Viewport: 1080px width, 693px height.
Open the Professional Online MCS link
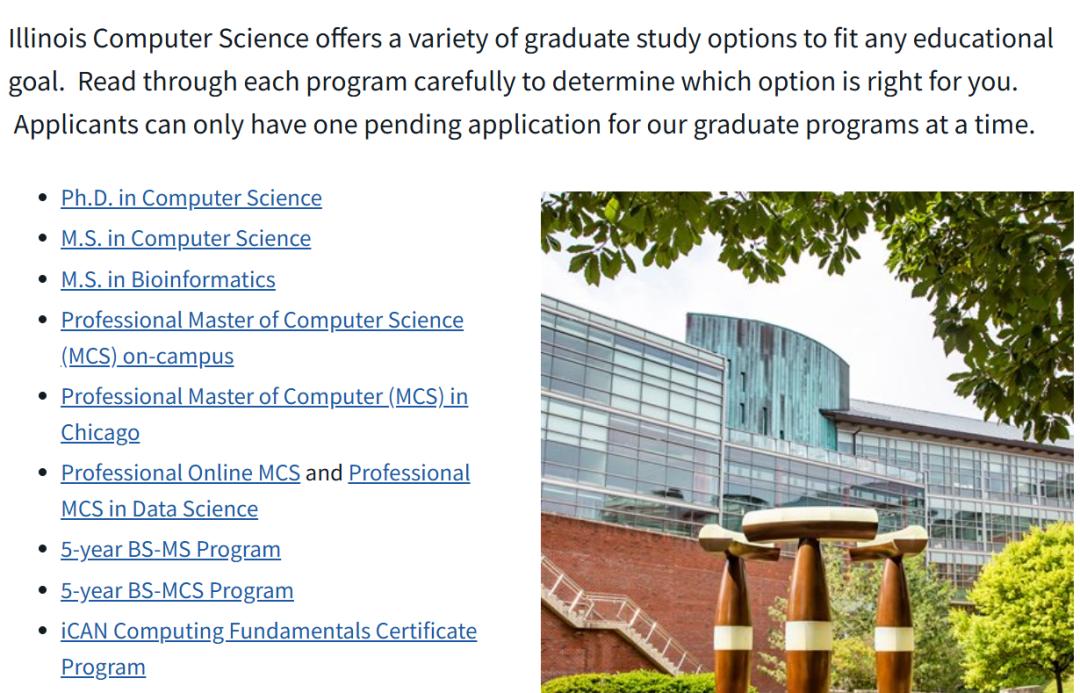[x=180, y=473]
